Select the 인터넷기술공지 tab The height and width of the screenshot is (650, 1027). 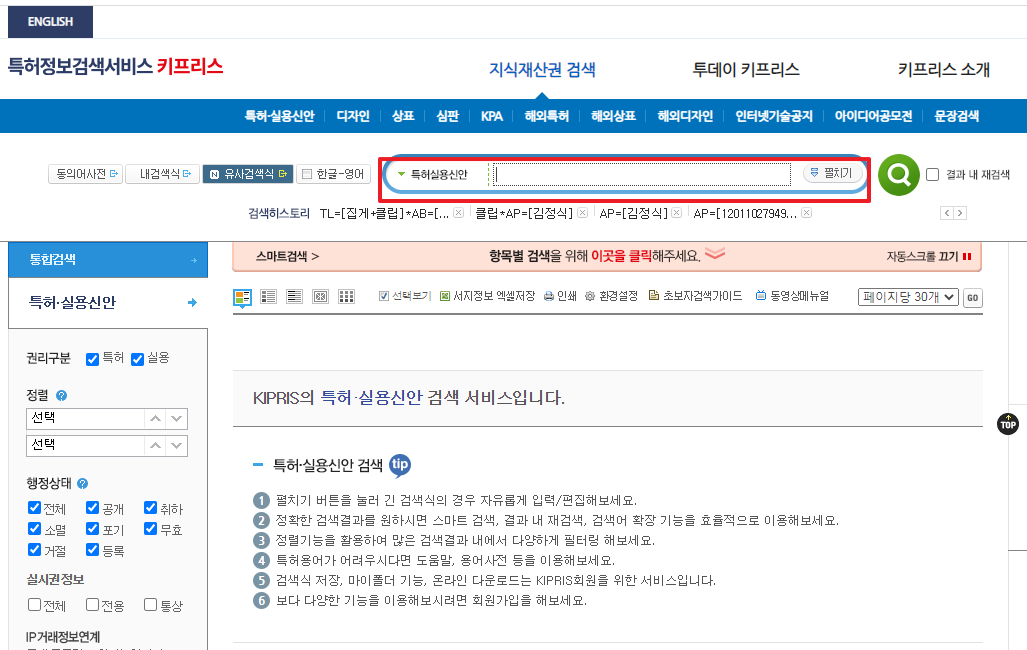pos(774,116)
